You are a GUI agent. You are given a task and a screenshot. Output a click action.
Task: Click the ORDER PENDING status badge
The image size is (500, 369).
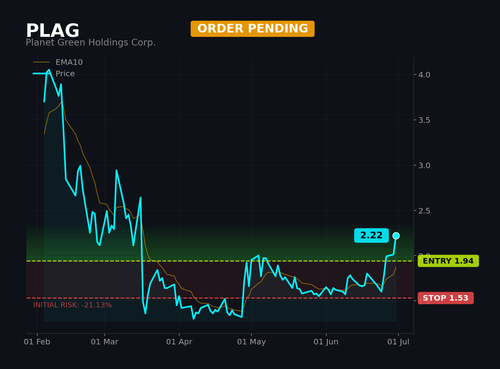tap(252, 29)
